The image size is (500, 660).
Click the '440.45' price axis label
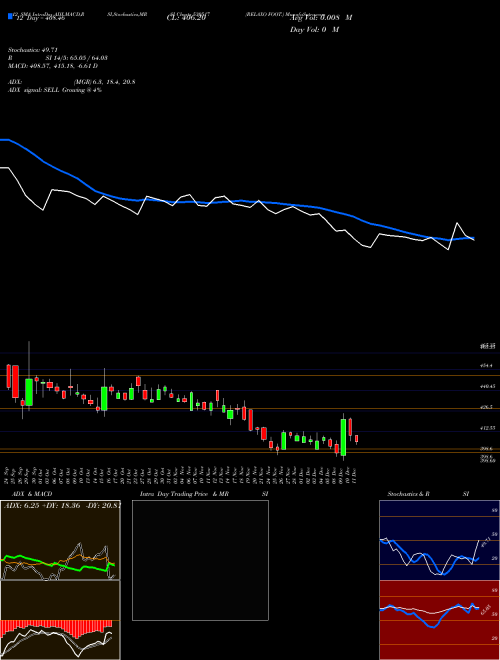(x=488, y=386)
